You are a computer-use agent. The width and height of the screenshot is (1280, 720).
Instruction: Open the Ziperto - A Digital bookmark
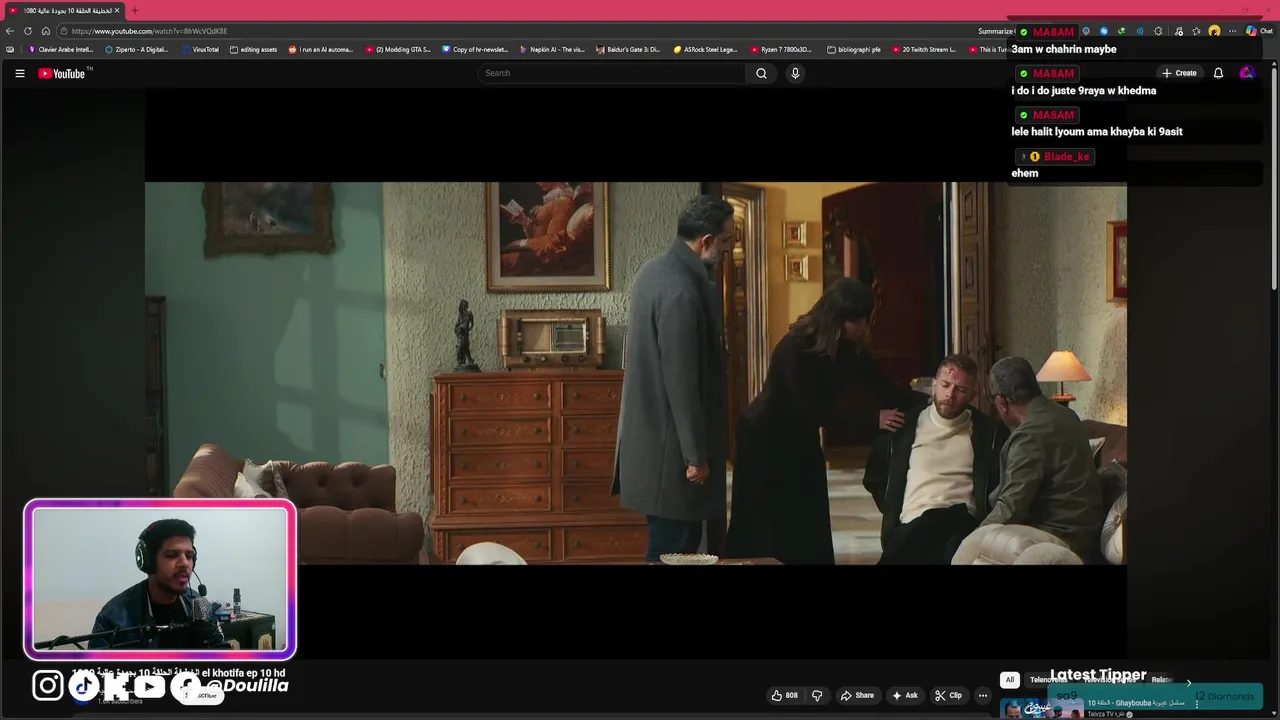[x=137, y=49]
